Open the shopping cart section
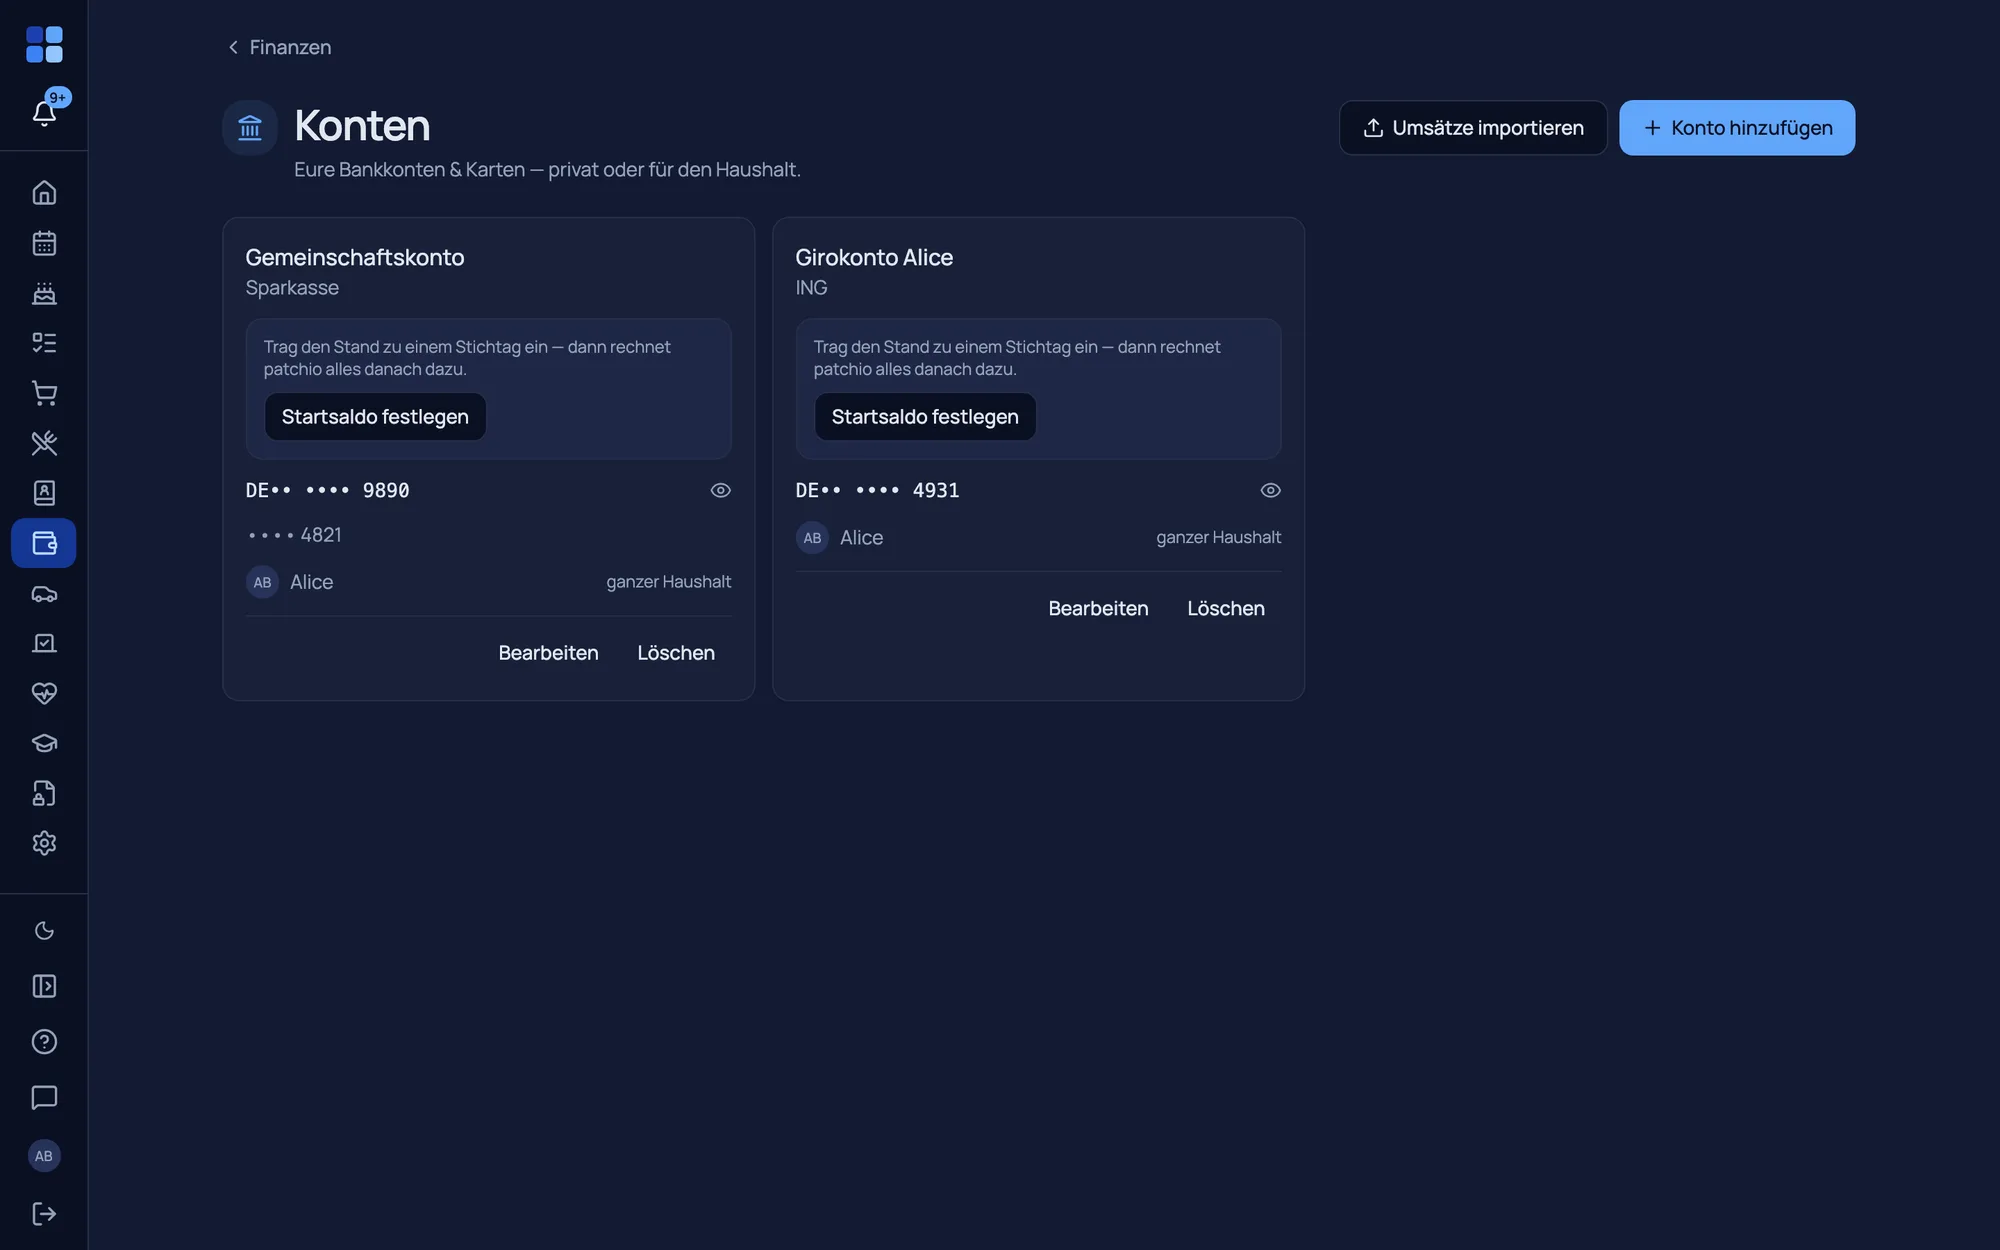Image resolution: width=2000 pixels, height=1250 pixels. [44, 393]
